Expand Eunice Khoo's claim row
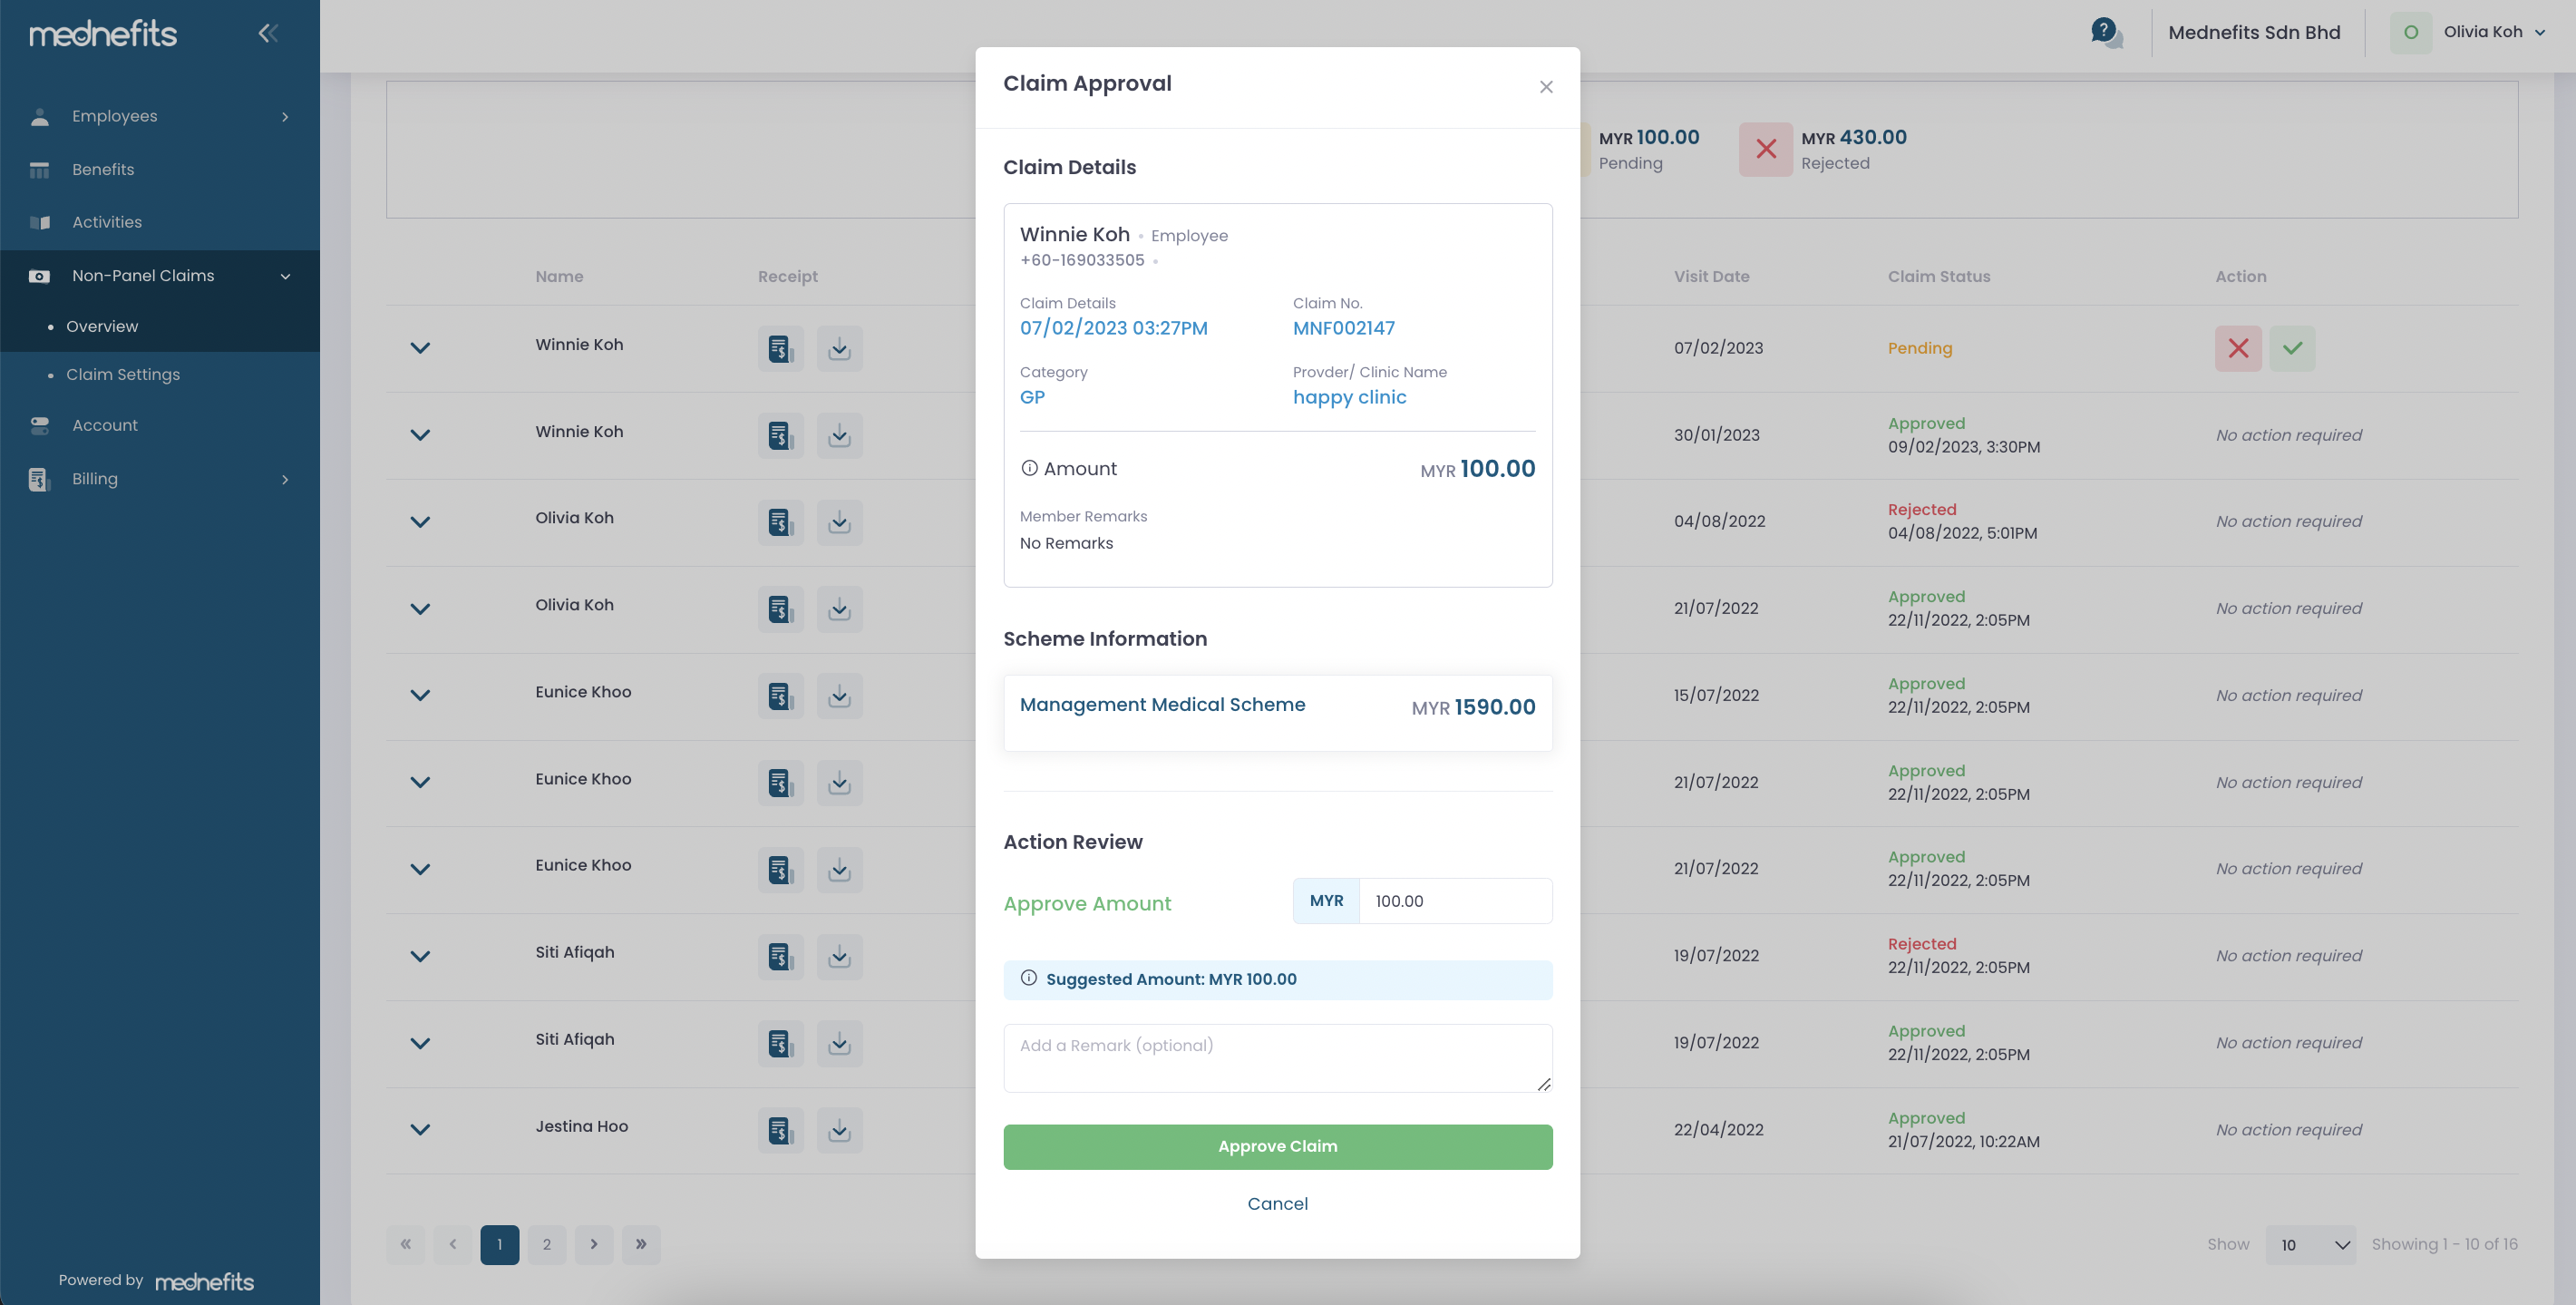This screenshot has width=2576, height=1305. (x=420, y=695)
